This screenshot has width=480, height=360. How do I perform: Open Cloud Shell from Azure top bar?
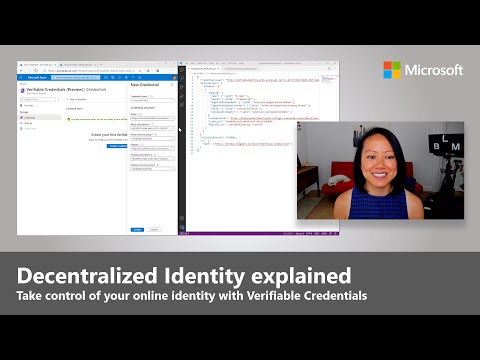106,77
